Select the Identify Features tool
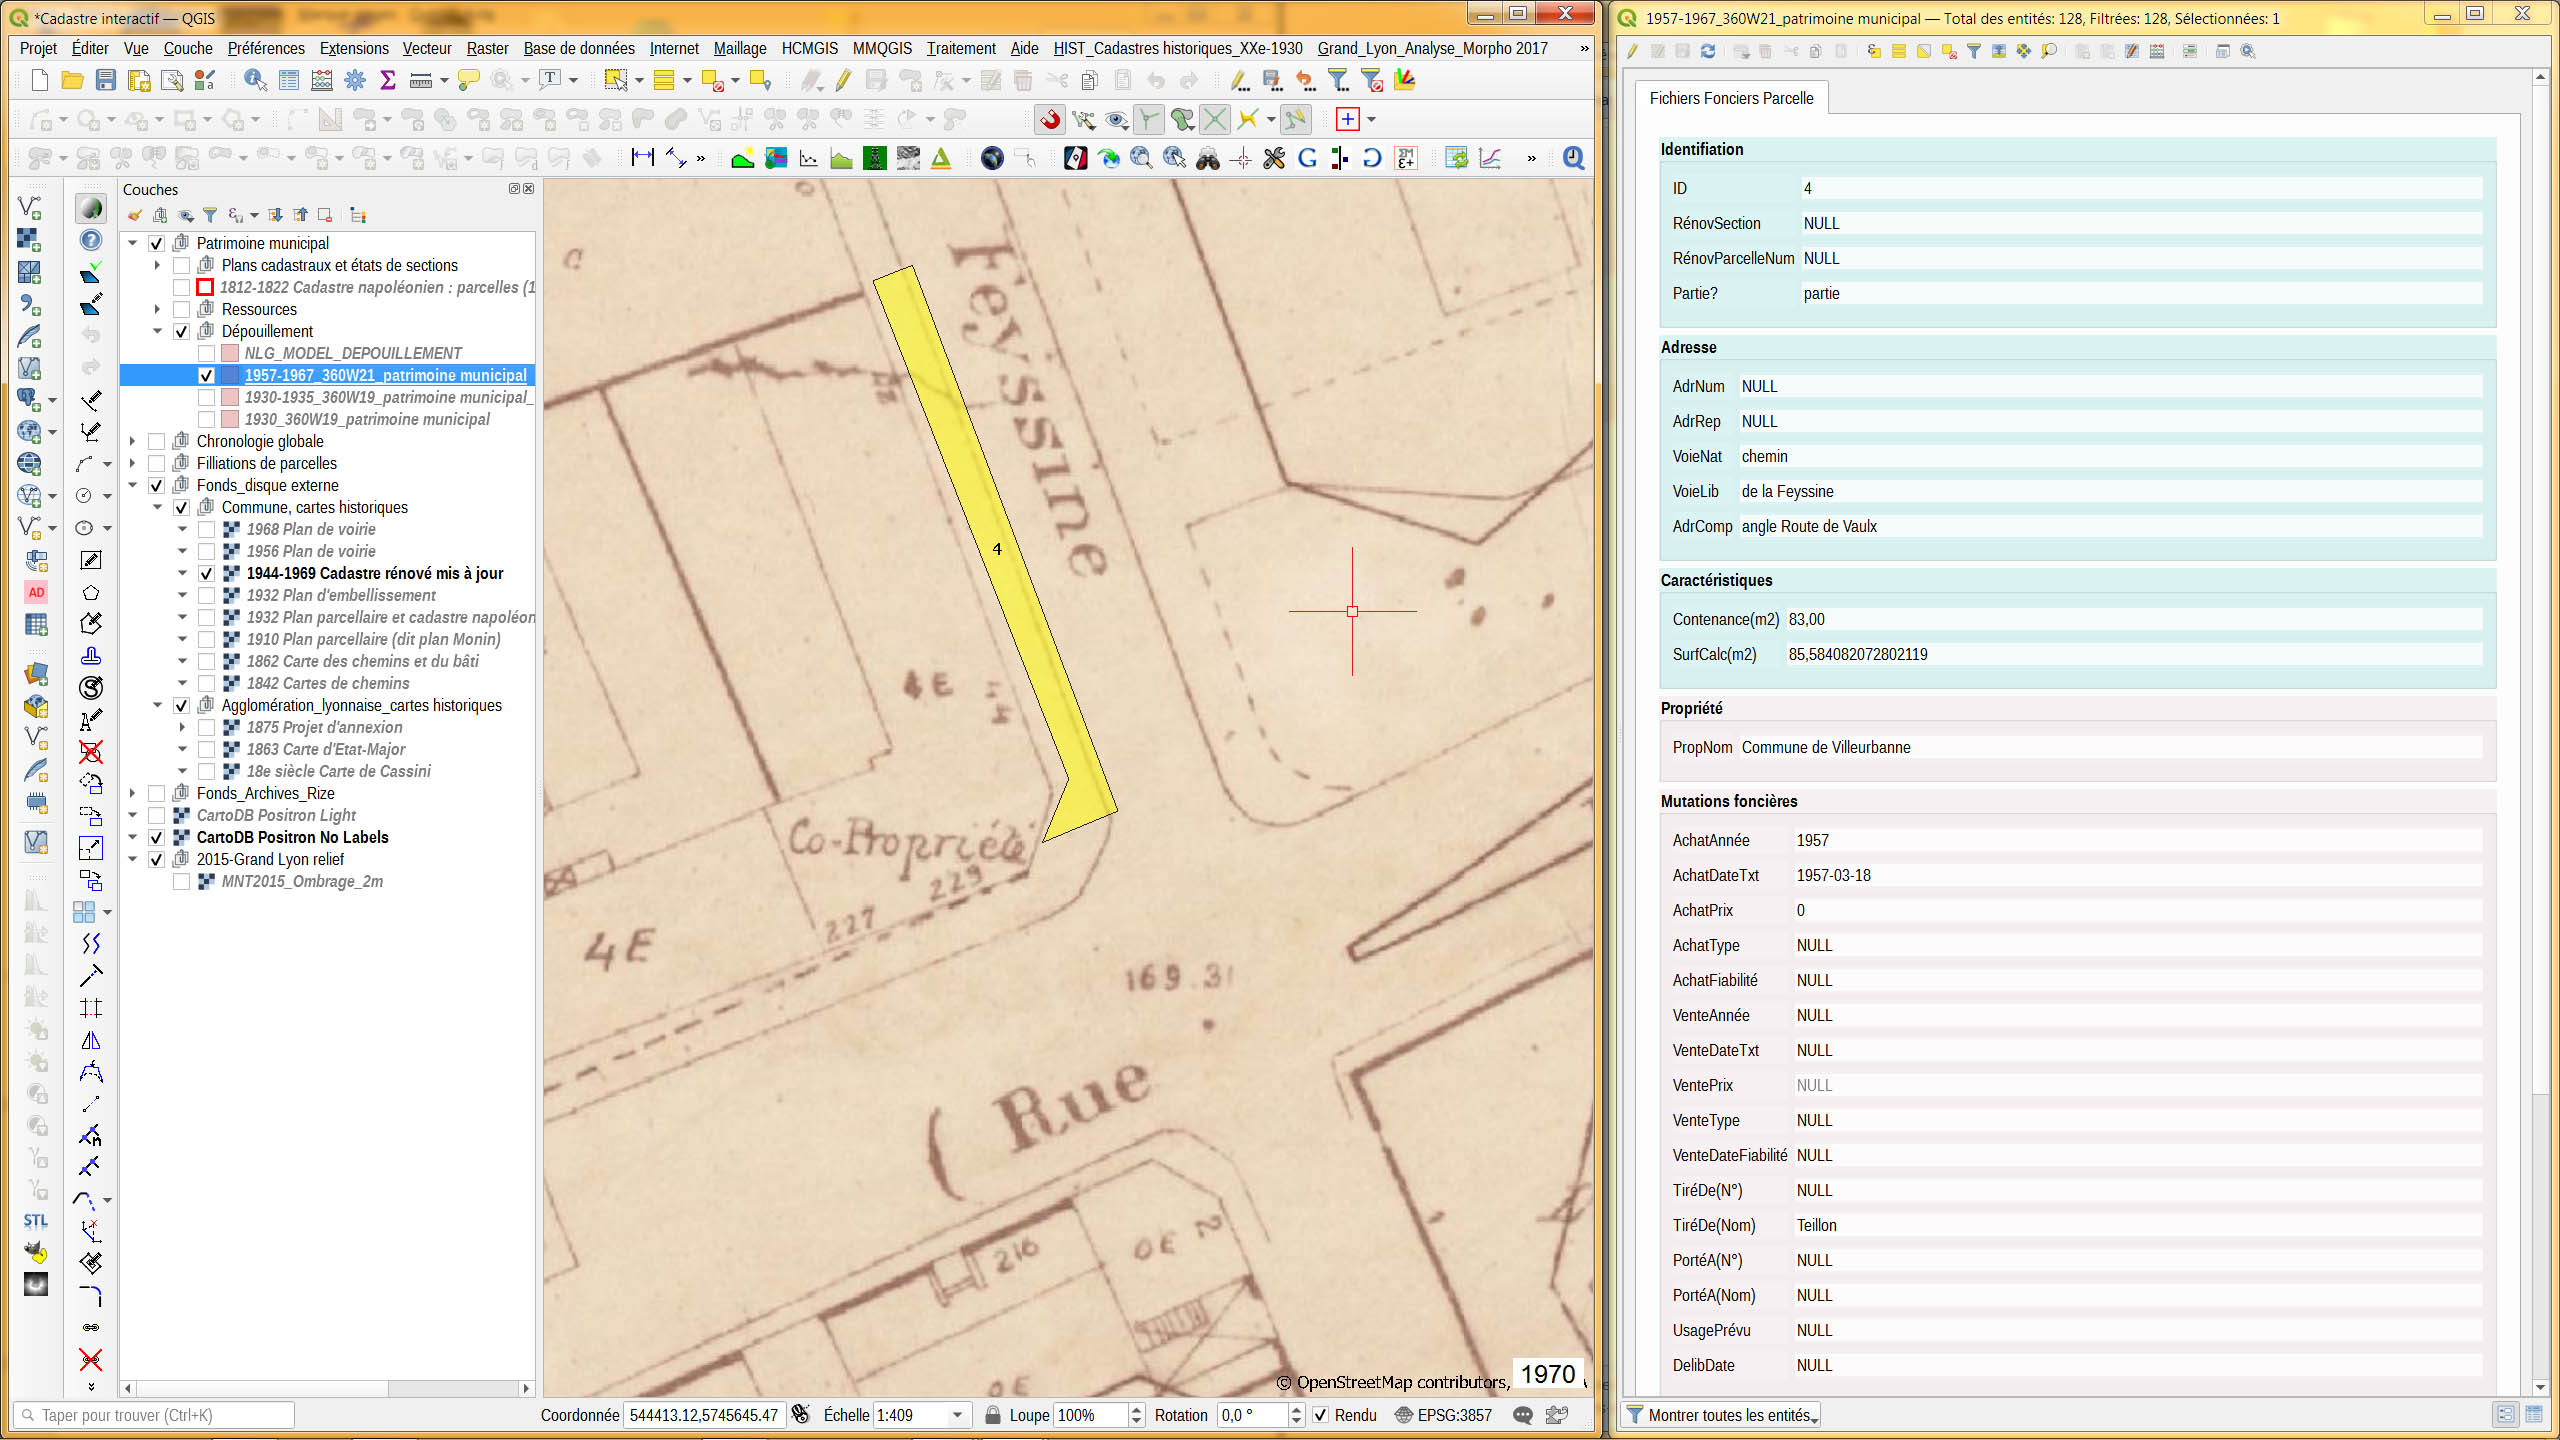 click(255, 80)
